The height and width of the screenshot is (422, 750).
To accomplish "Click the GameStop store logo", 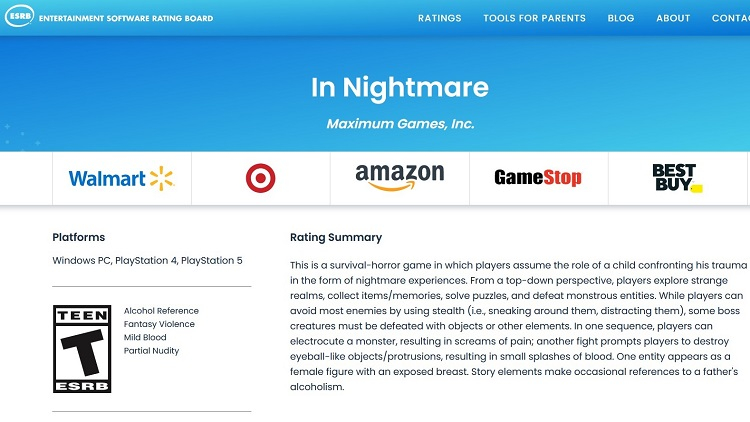I will [537, 178].
